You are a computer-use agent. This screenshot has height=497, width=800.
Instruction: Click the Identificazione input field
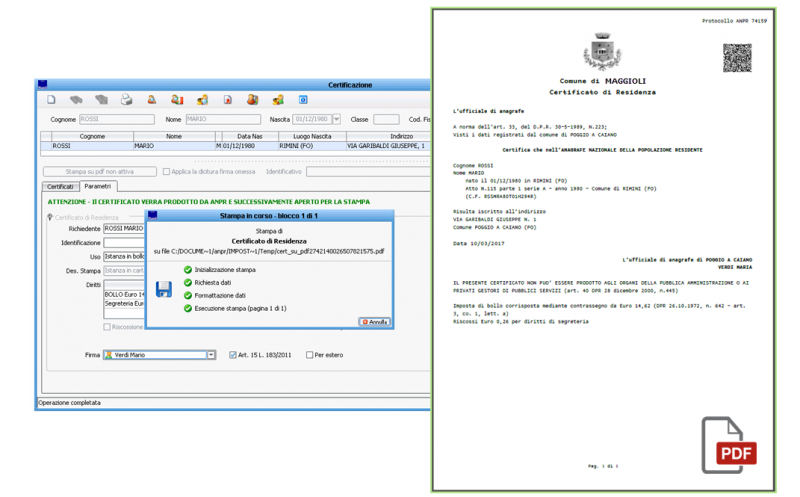point(124,242)
